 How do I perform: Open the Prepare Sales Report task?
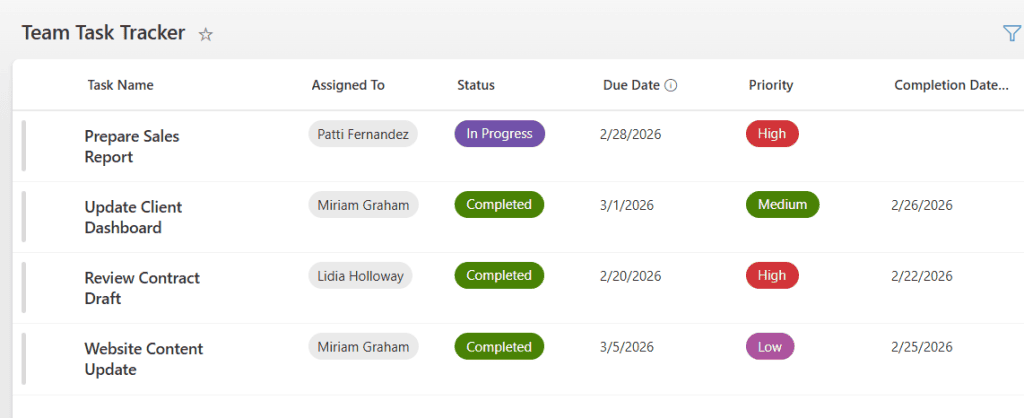[x=131, y=146]
